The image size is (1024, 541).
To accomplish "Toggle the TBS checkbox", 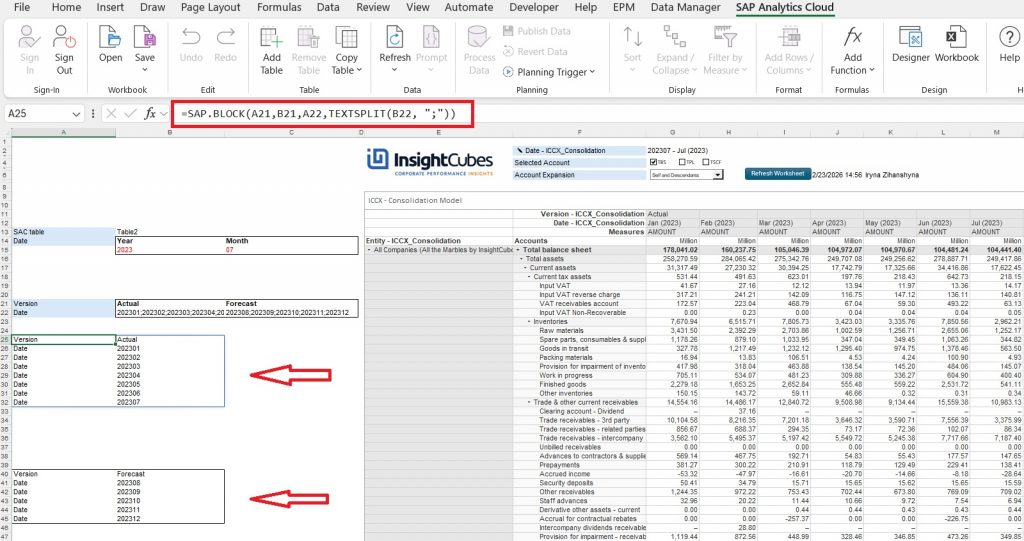I will click(x=653, y=162).
